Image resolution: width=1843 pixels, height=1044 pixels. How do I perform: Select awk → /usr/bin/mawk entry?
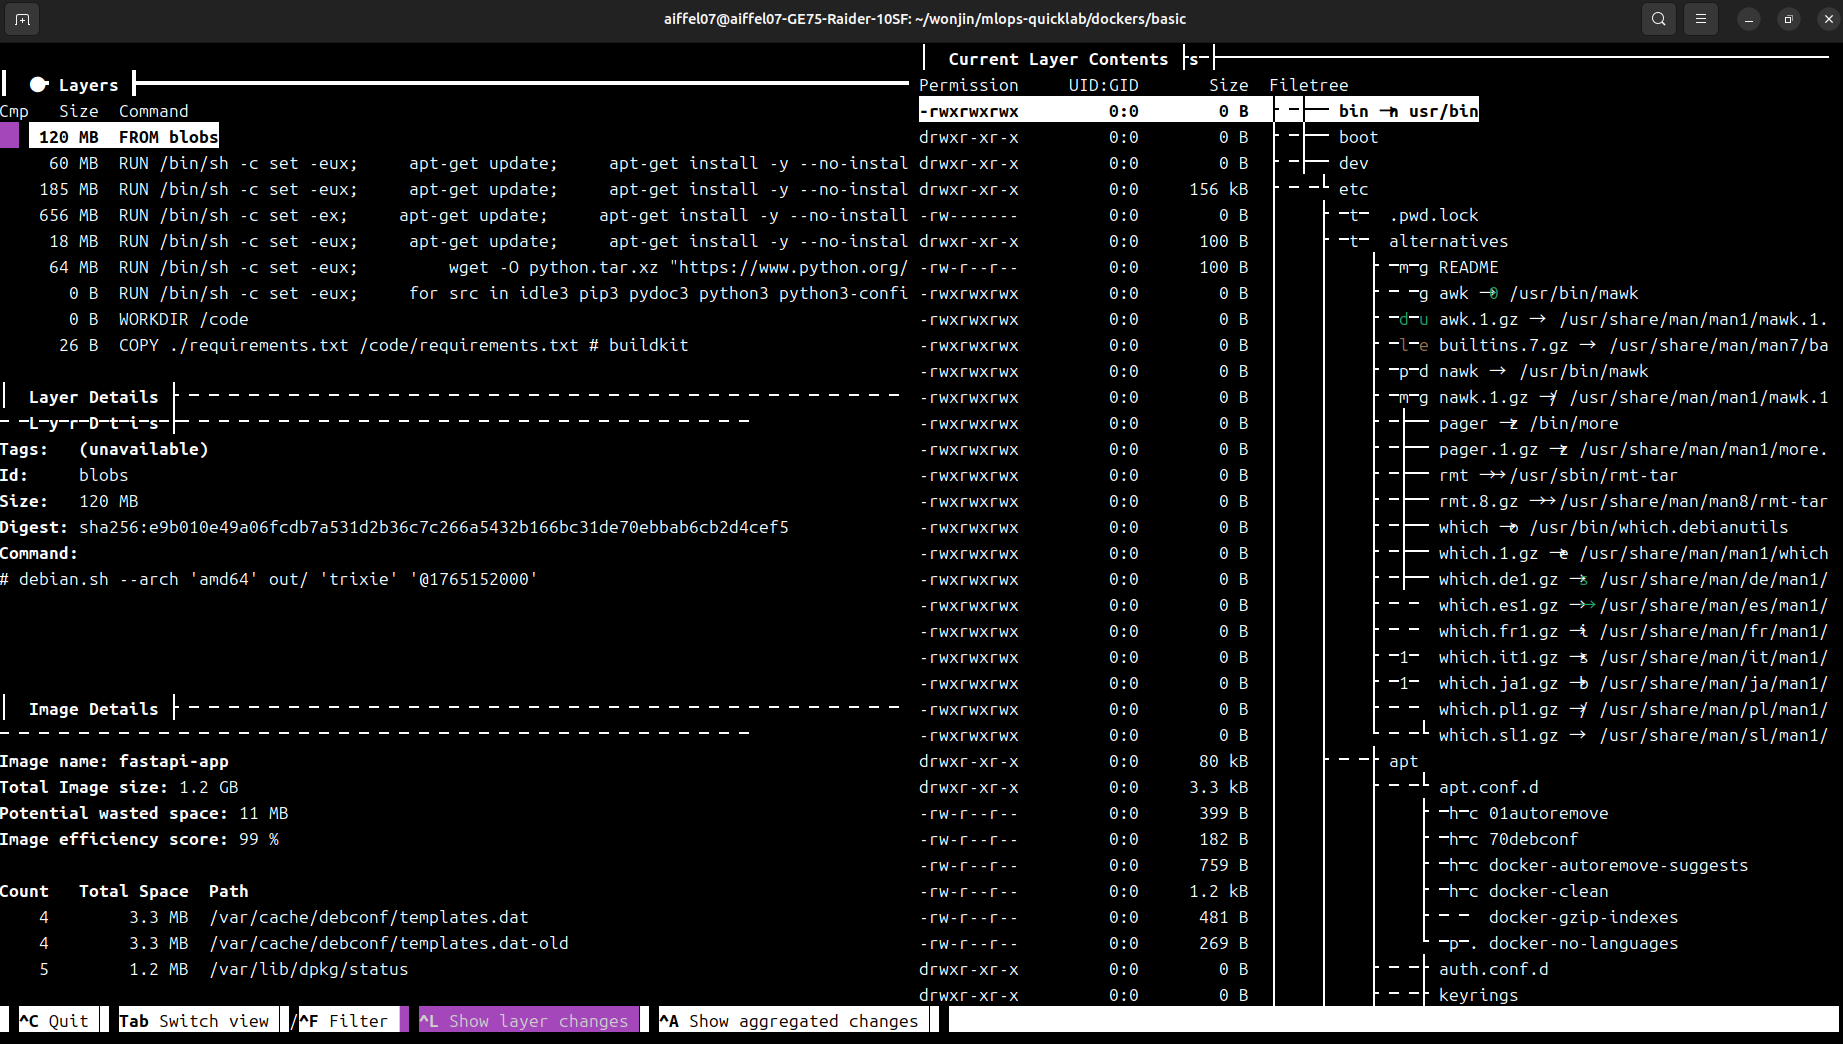pos(1538,293)
